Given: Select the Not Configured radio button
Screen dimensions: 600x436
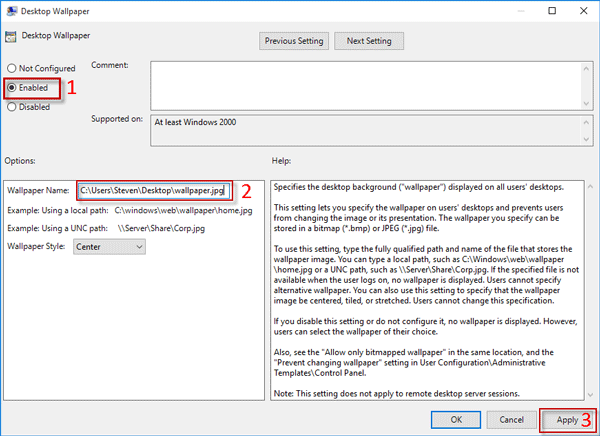Looking at the screenshot, I should (12, 68).
